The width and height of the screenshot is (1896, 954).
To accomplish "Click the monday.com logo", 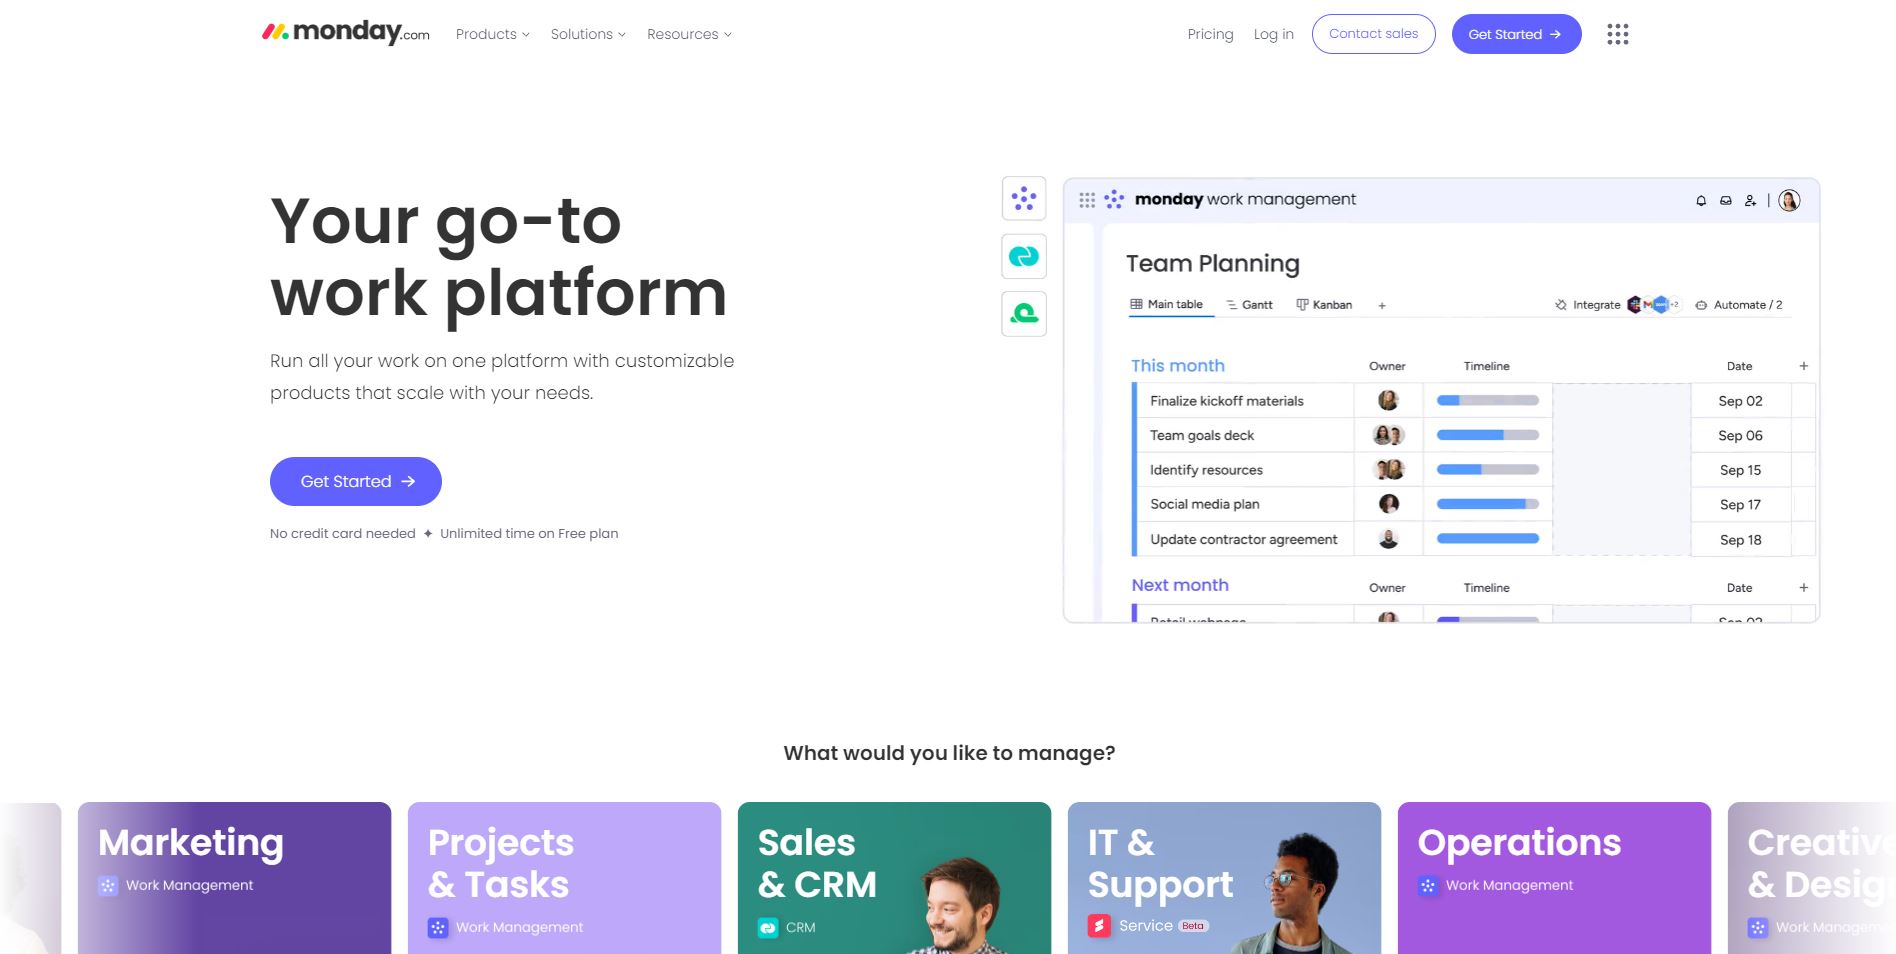I will tap(345, 33).
